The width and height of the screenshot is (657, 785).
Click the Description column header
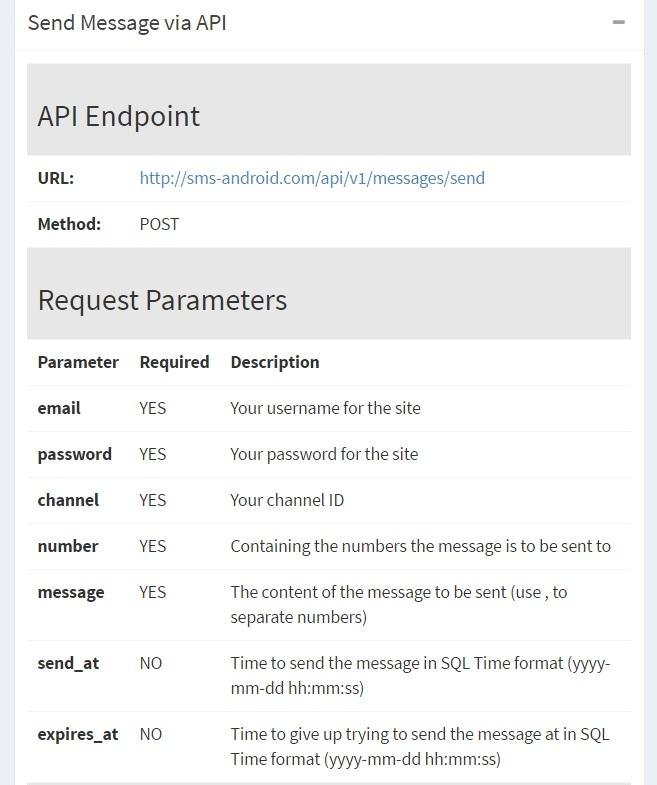click(275, 362)
